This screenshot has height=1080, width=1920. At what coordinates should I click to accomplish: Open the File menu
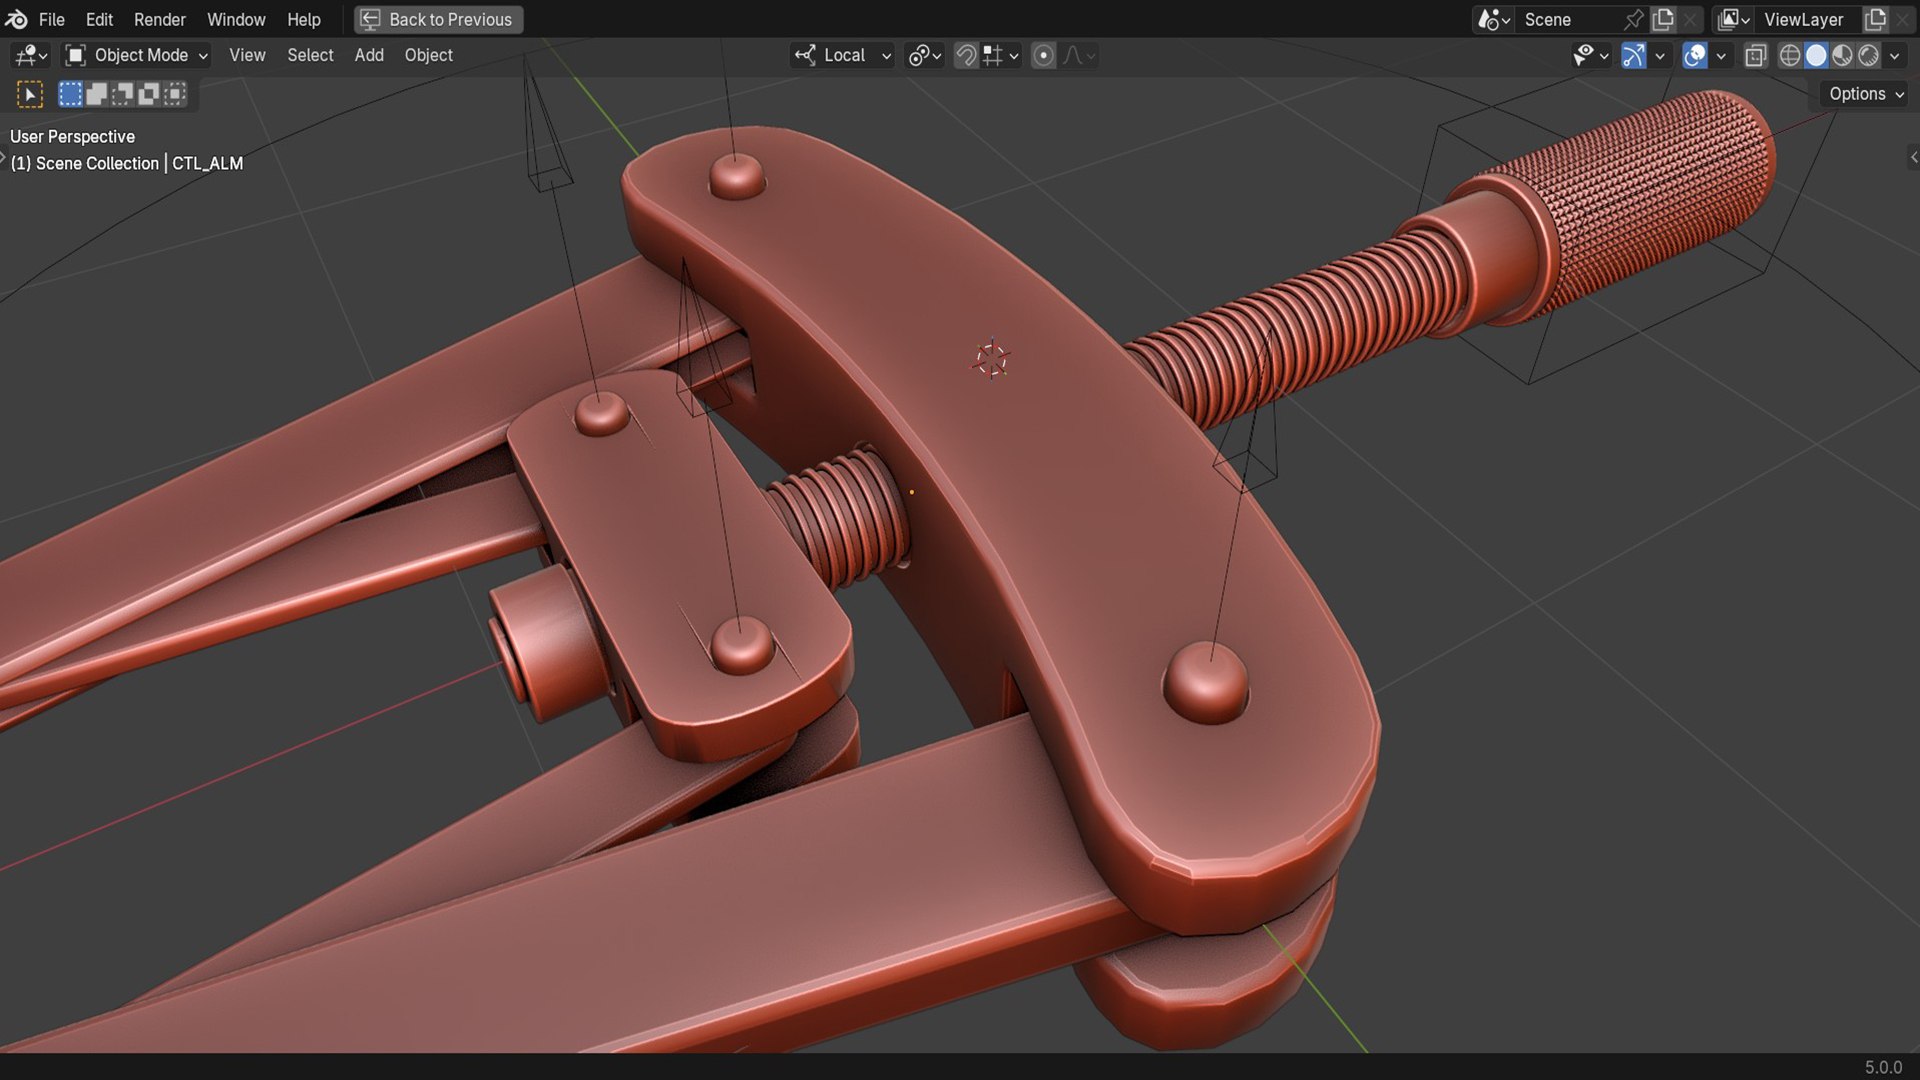pos(51,19)
